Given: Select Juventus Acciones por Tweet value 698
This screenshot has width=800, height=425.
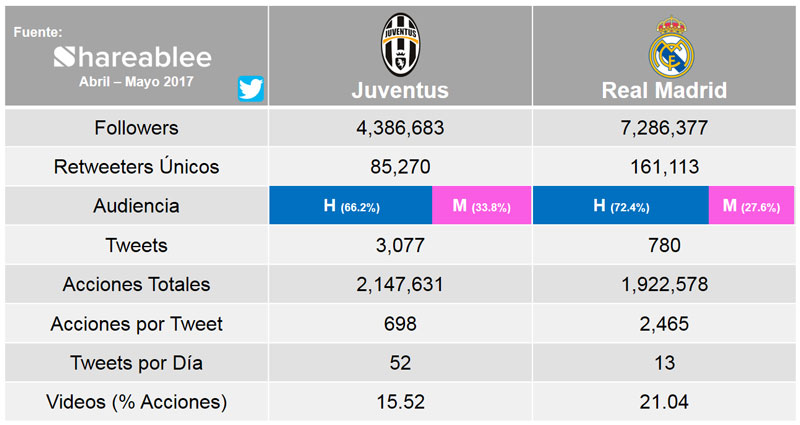Looking at the screenshot, I should tap(401, 323).
